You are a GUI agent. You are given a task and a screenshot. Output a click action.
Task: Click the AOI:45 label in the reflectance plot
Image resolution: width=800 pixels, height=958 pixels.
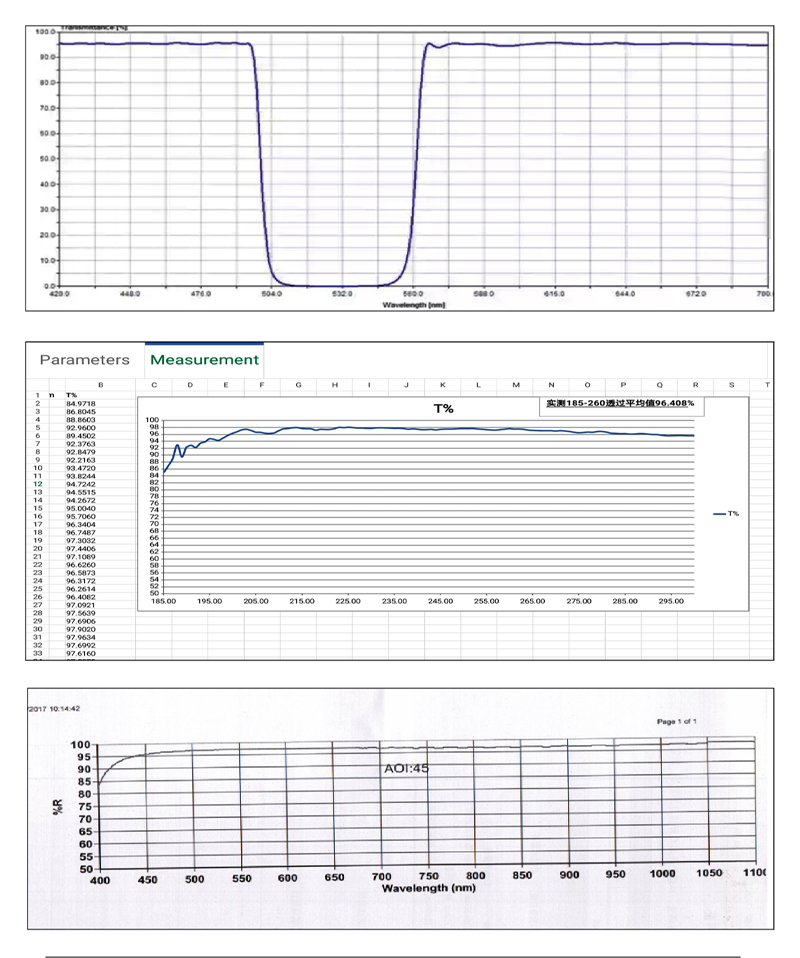point(406,770)
